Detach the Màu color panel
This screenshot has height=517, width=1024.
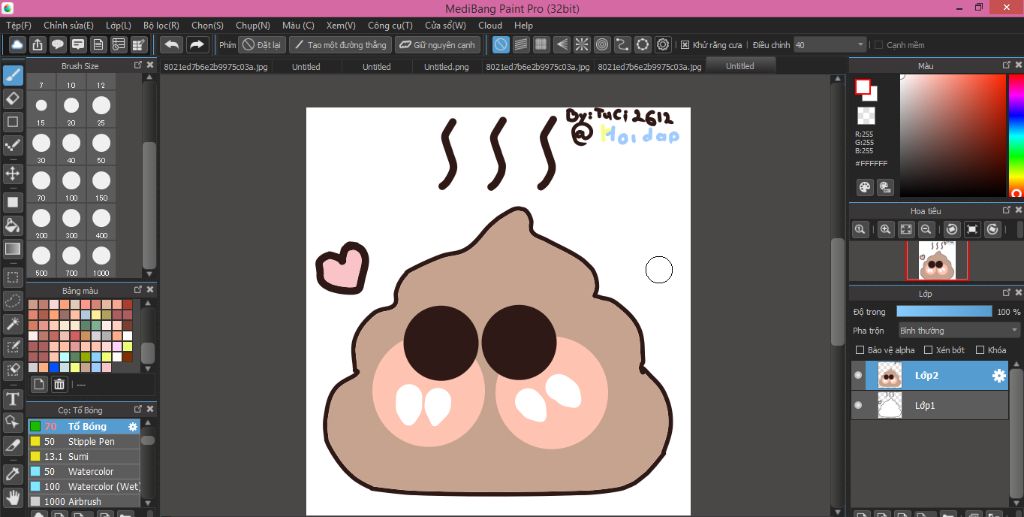1006,65
